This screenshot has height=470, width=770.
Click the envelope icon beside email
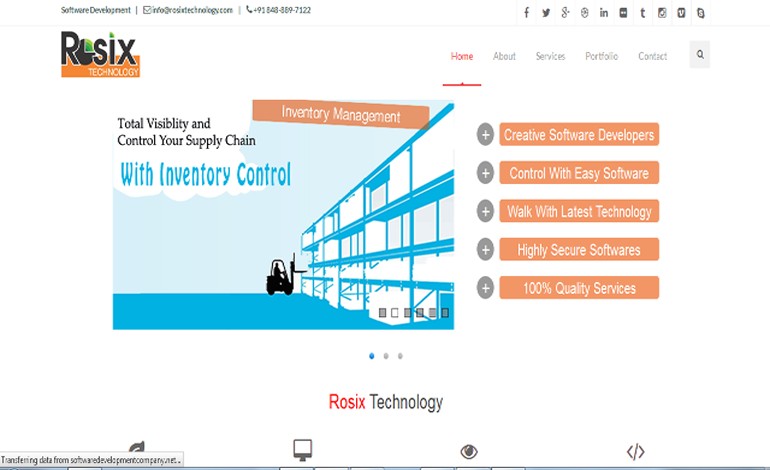(147, 10)
